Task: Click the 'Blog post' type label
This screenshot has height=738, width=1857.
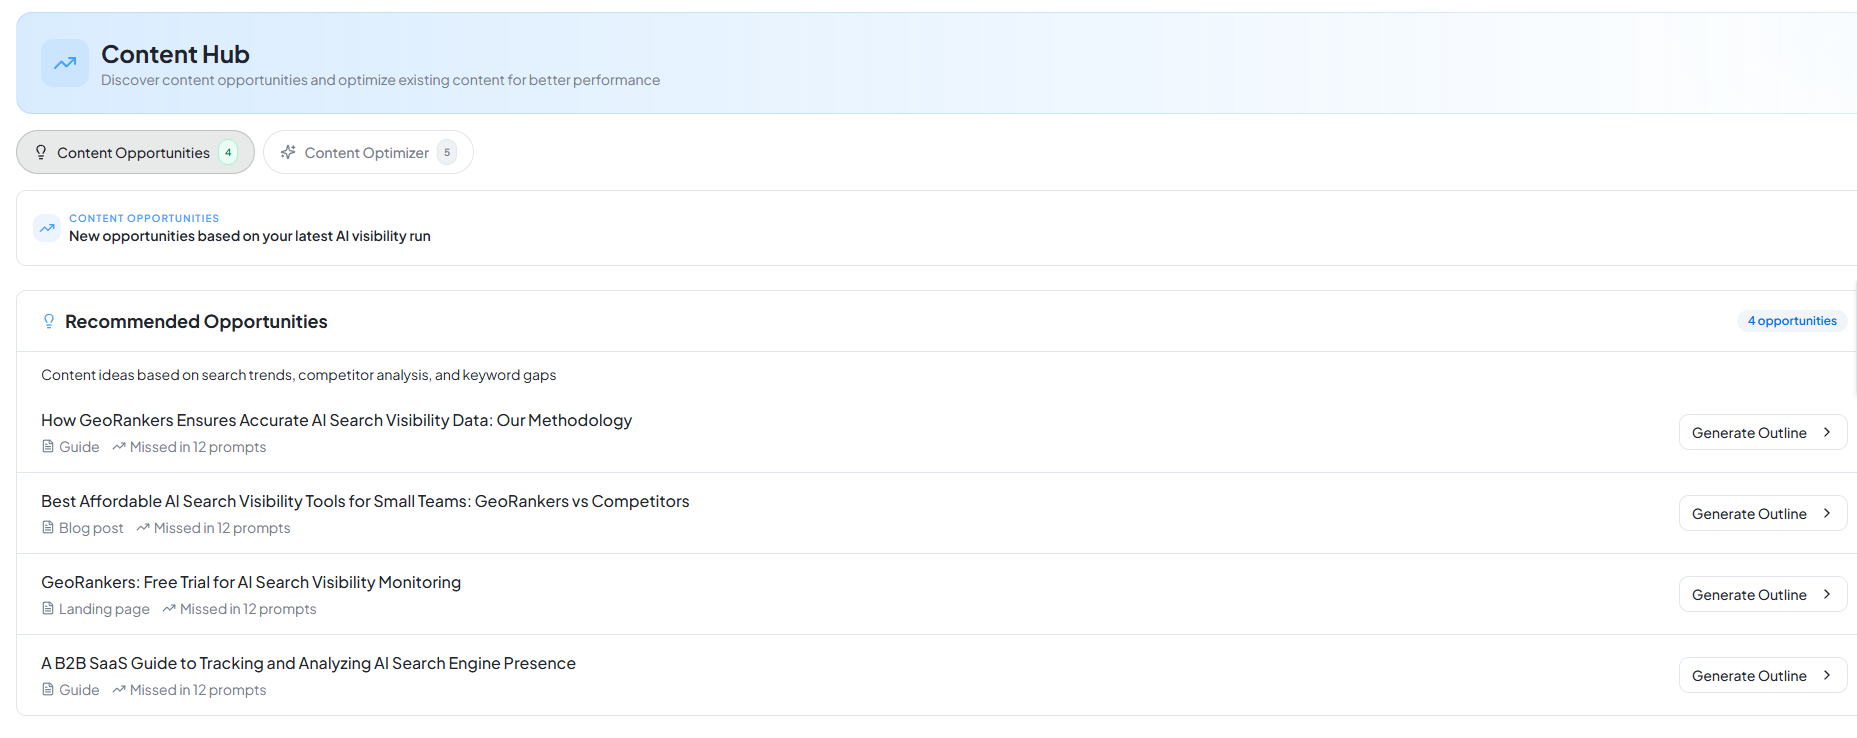Action: pos(91,528)
